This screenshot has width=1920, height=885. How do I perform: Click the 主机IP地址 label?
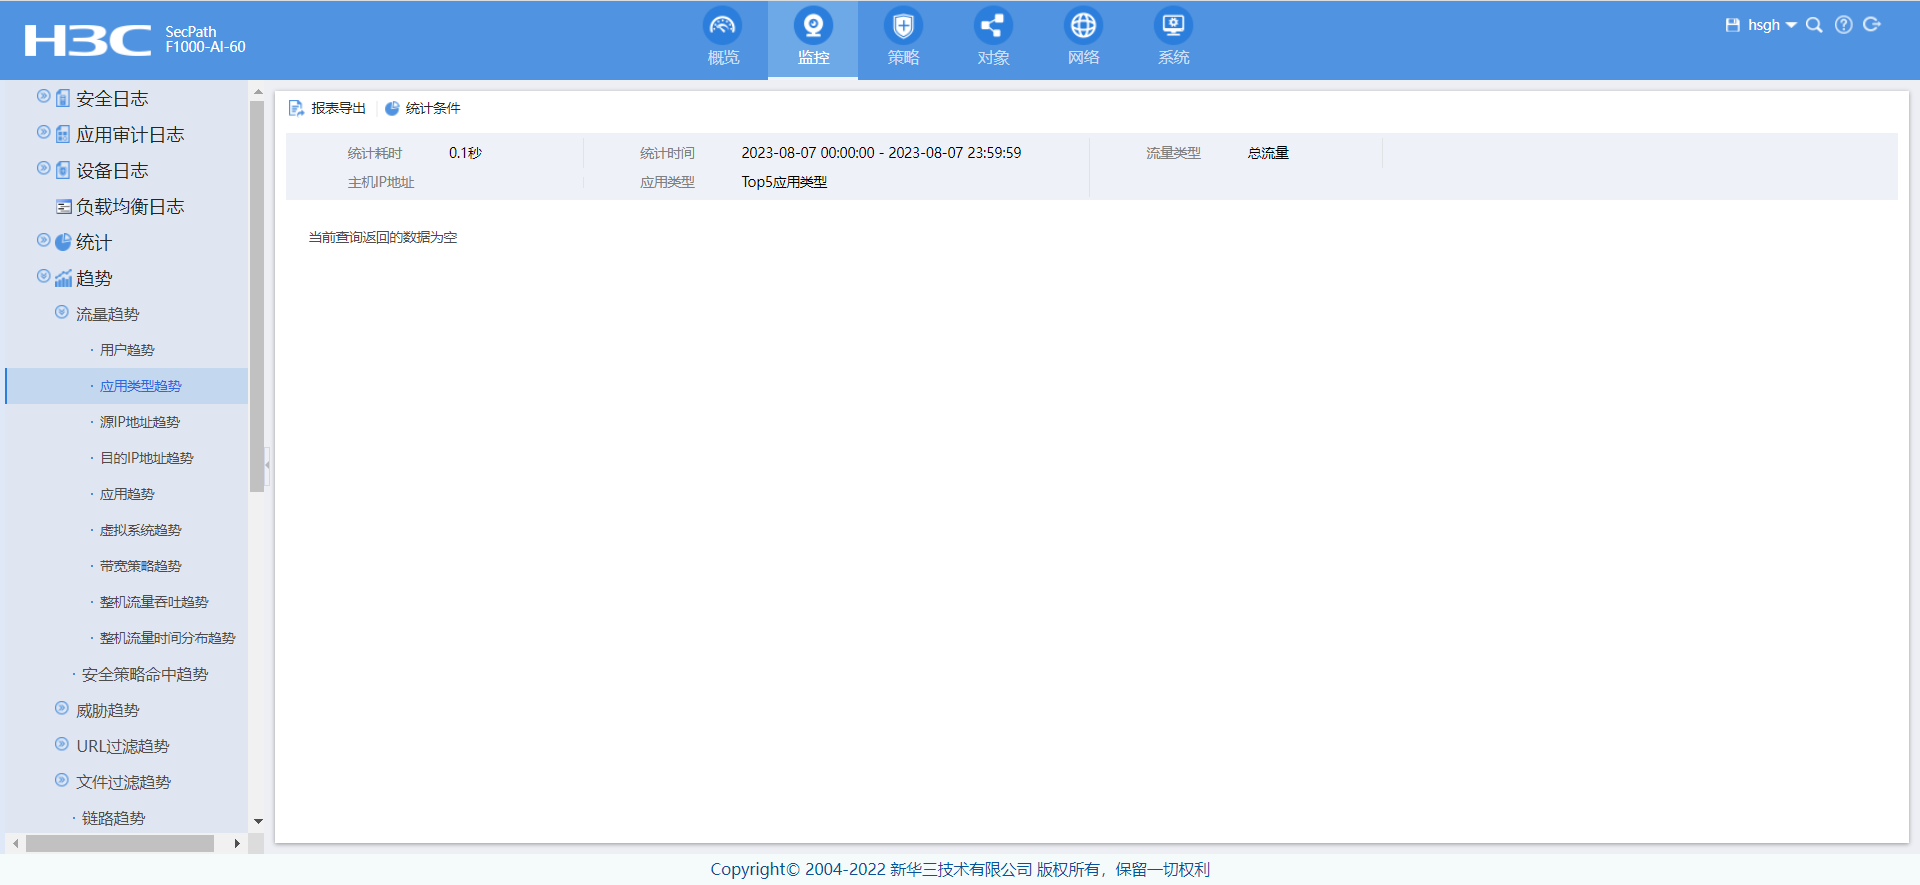click(x=381, y=182)
